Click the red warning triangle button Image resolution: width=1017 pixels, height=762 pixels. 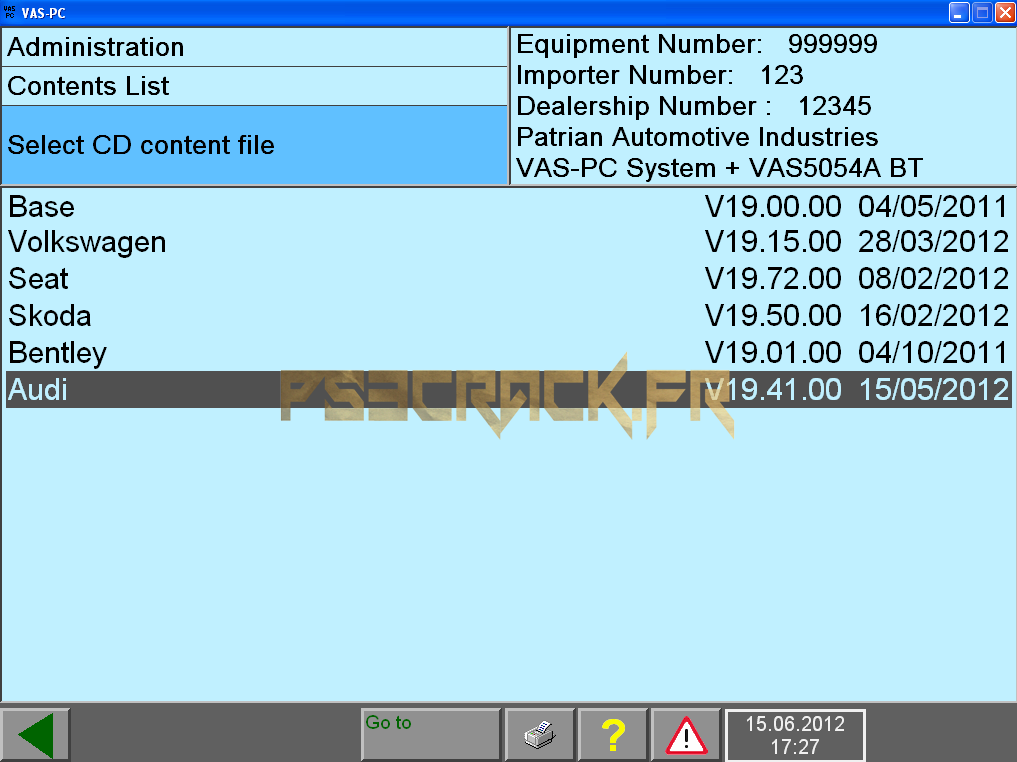[686, 735]
